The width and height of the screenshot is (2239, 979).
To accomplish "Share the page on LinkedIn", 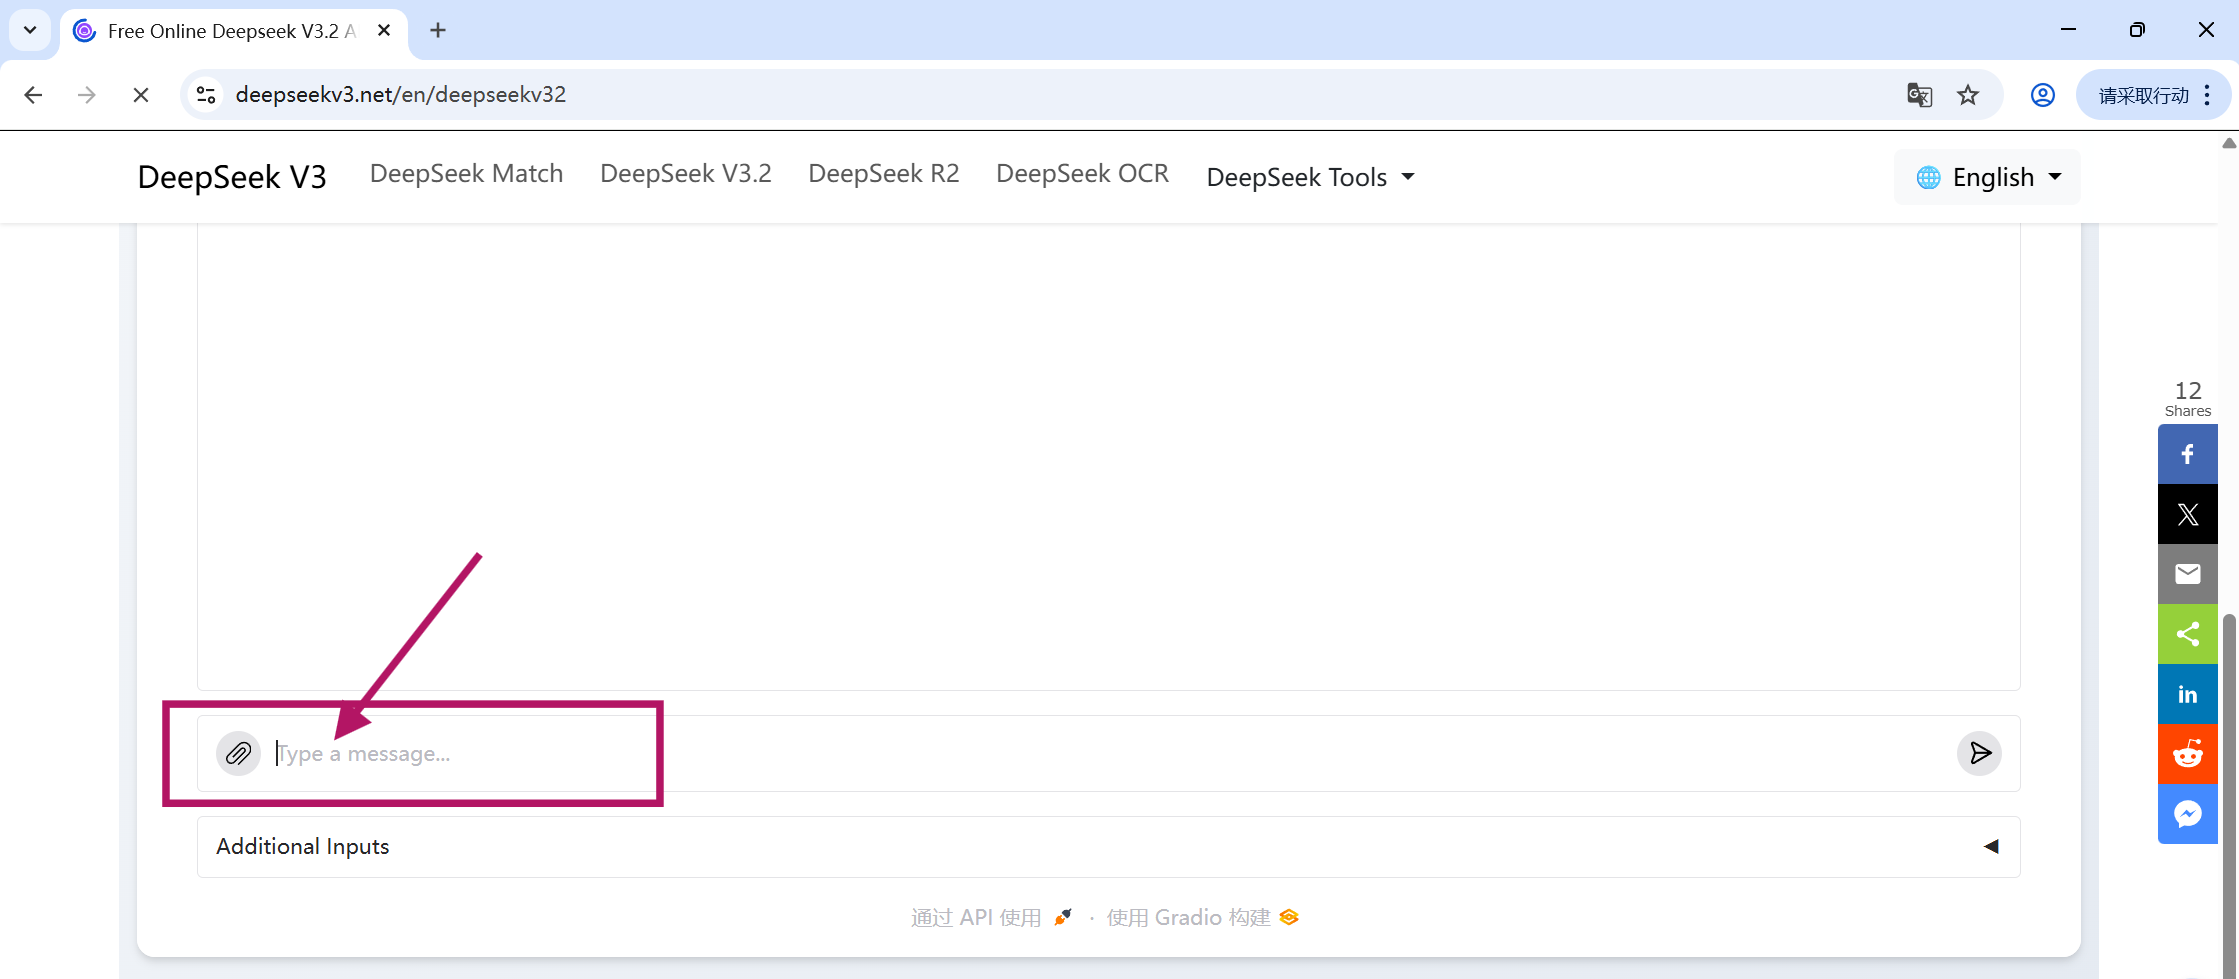I will click(x=2188, y=694).
